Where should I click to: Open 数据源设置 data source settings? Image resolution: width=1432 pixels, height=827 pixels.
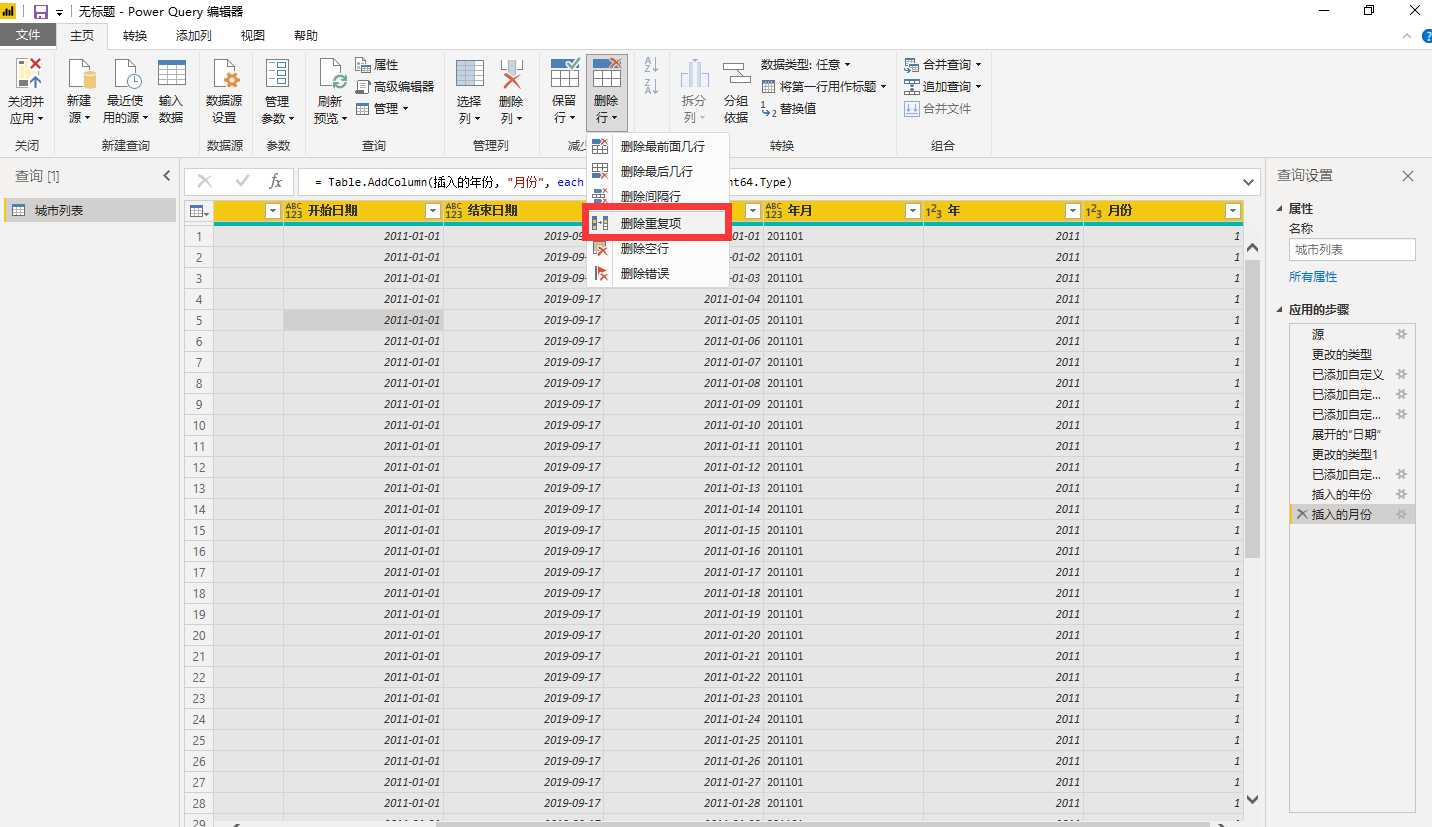pyautogui.click(x=224, y=91)
